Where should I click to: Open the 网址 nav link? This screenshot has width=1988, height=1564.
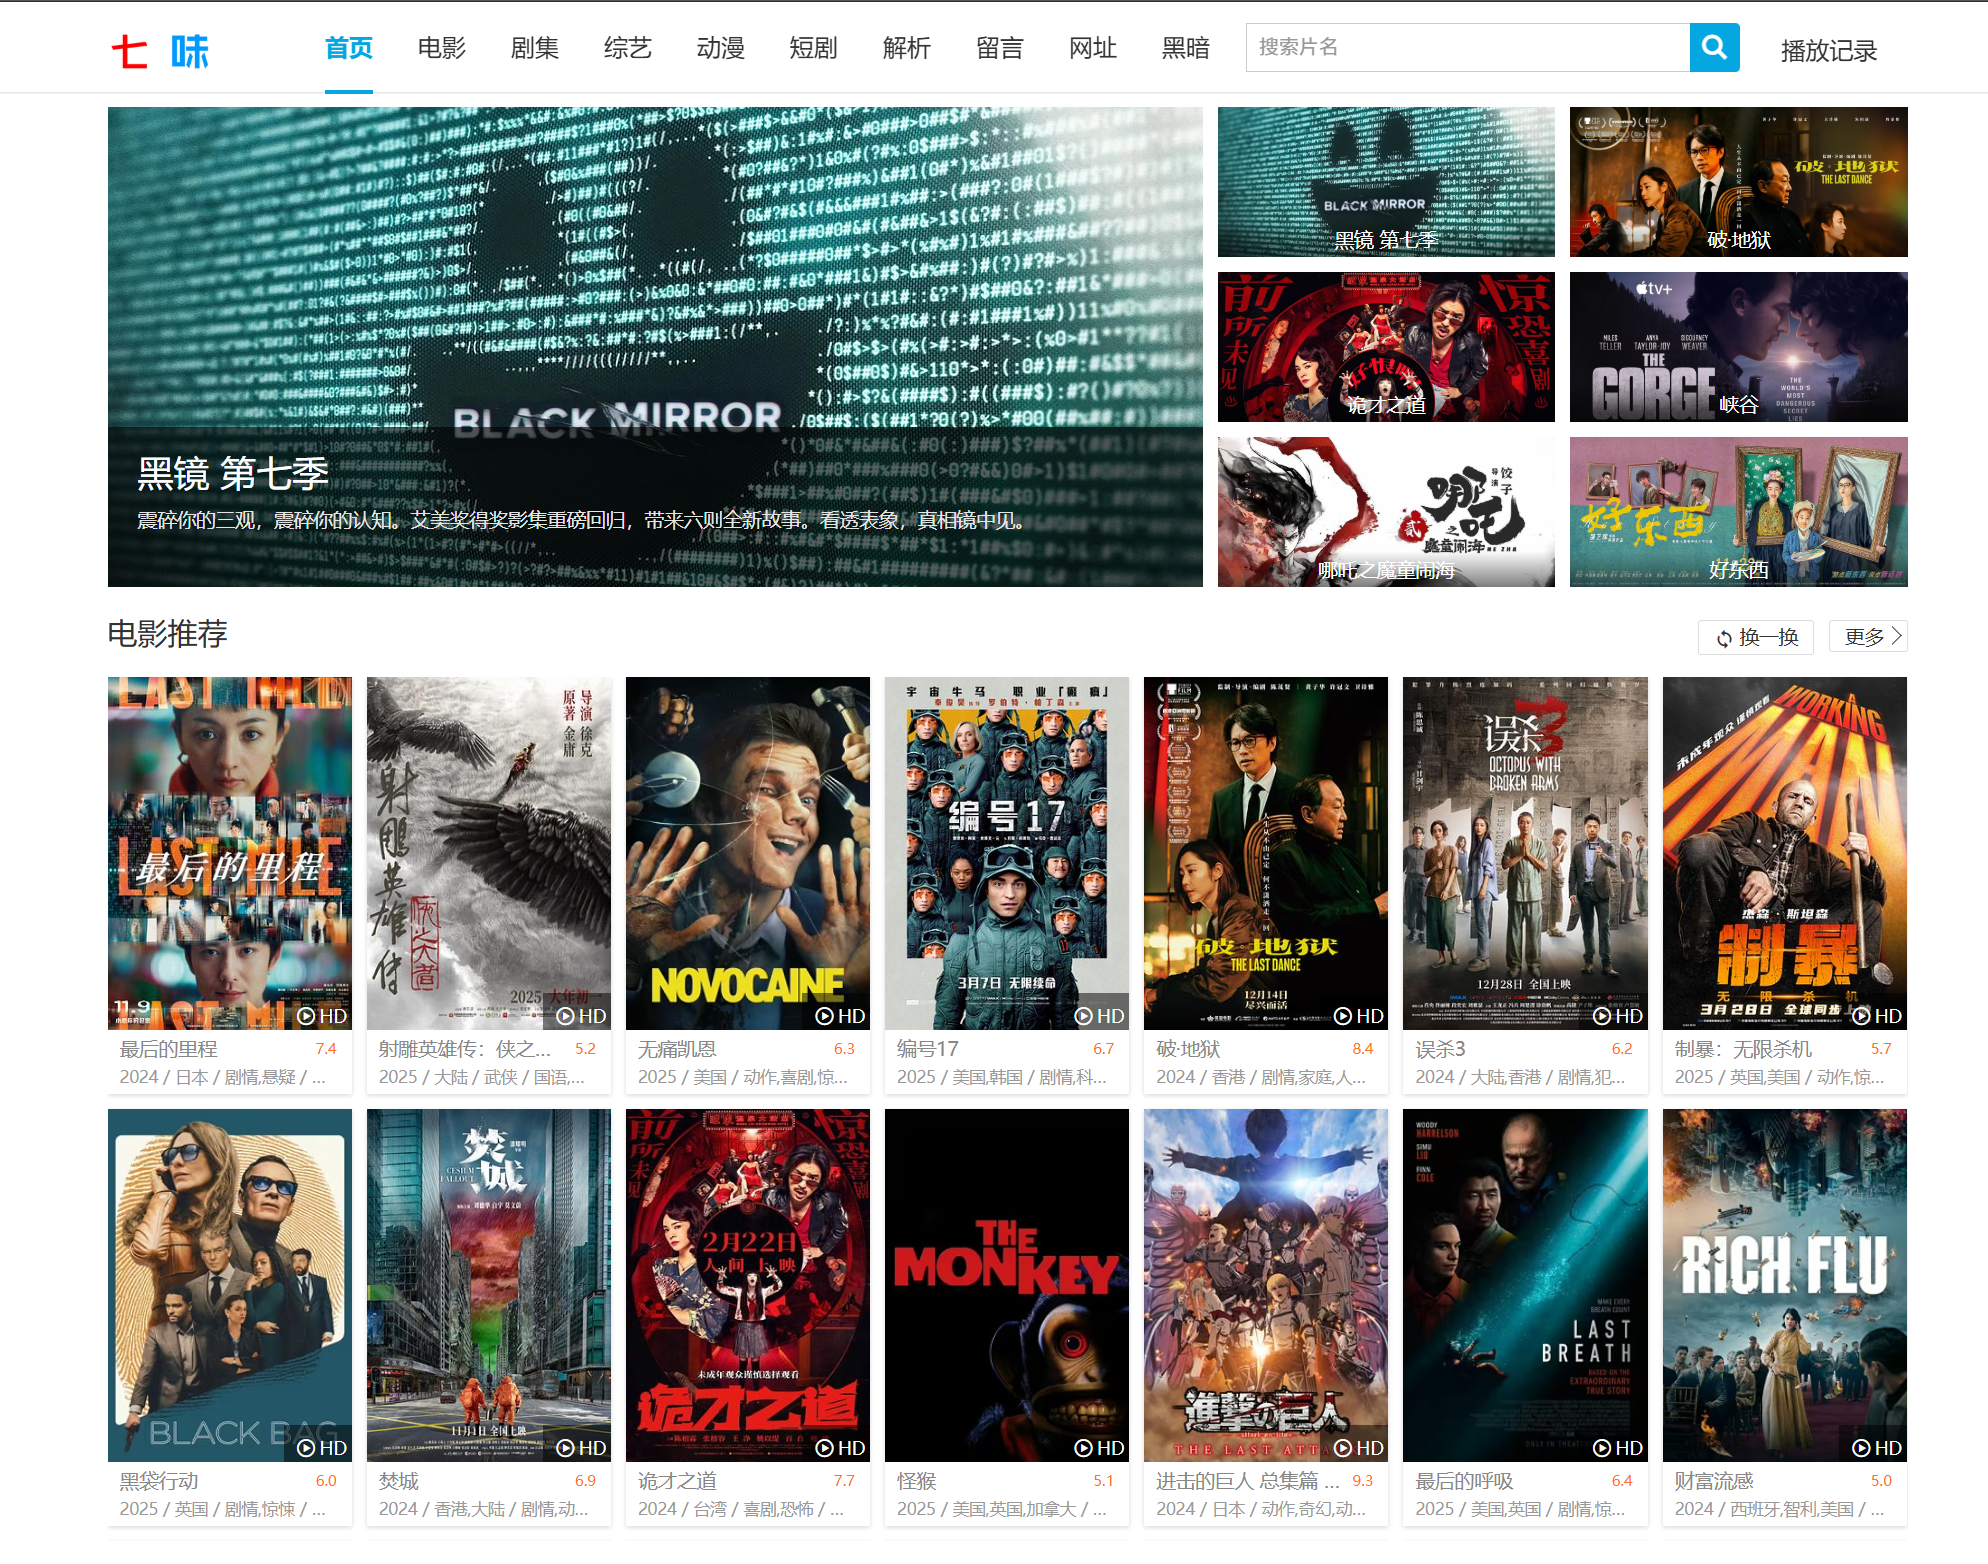pos(1093,48)
